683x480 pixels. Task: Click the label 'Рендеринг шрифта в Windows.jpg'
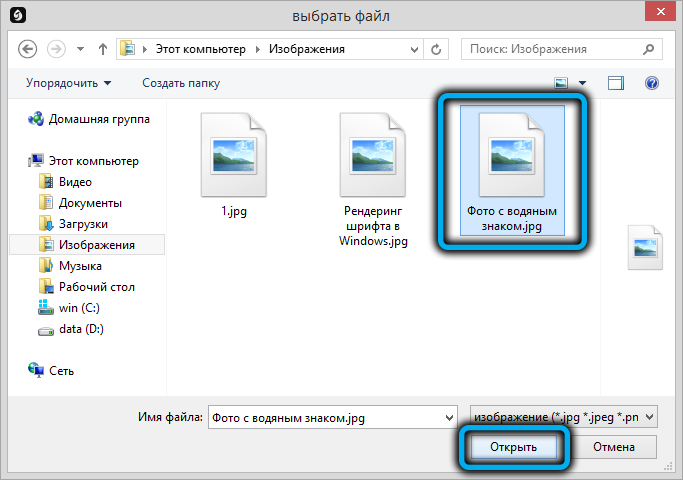(373, 226)
